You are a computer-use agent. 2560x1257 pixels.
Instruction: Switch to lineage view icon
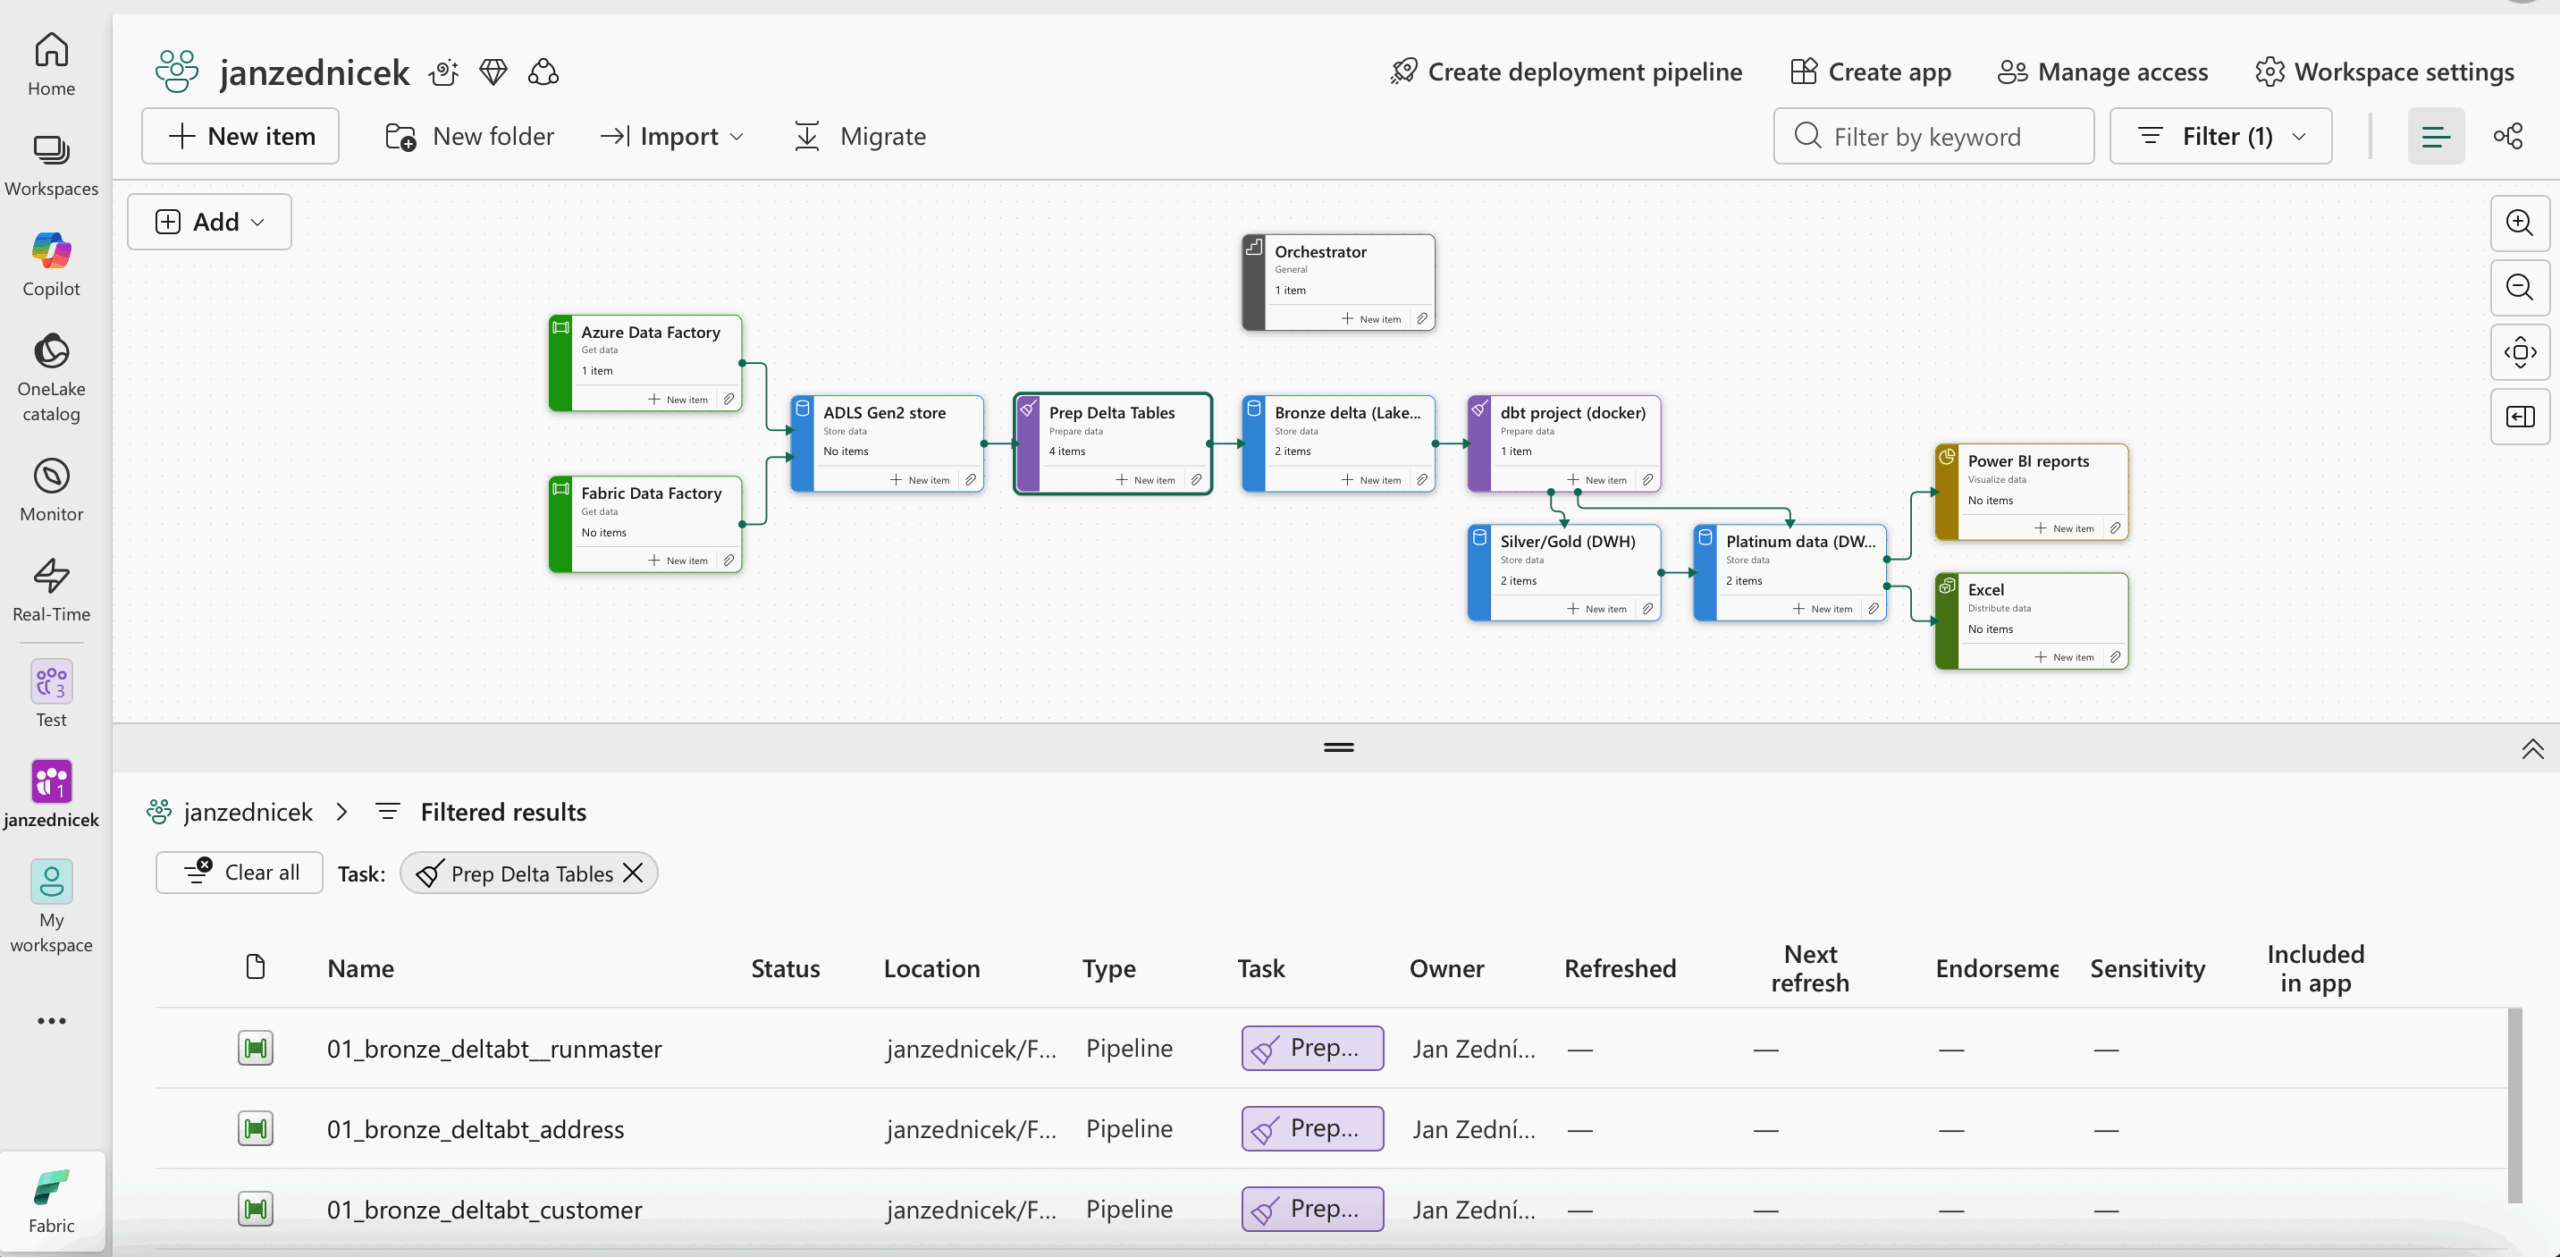2507,136
